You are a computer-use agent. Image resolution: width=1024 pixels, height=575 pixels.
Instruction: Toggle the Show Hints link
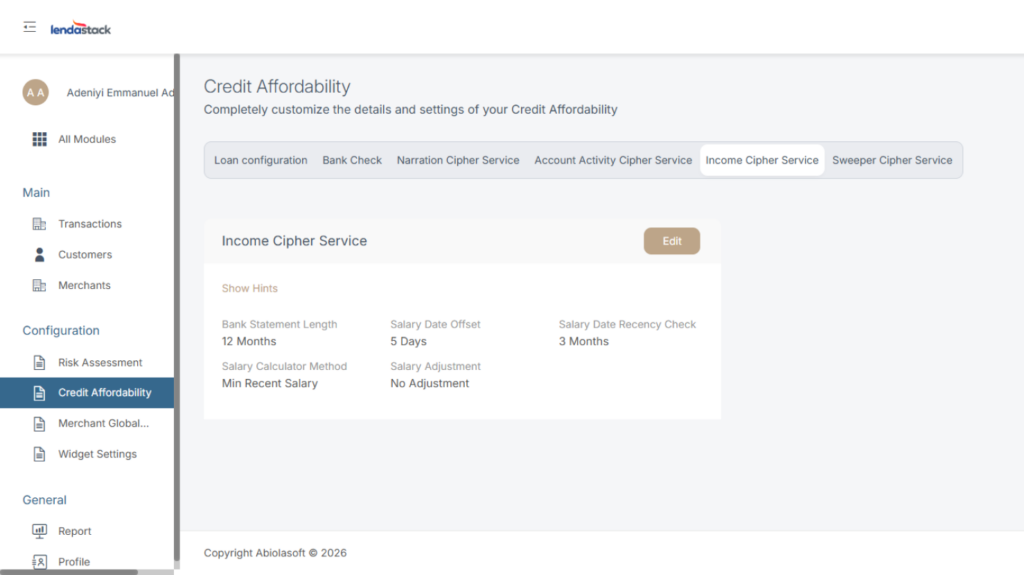(x=250, y=288)
